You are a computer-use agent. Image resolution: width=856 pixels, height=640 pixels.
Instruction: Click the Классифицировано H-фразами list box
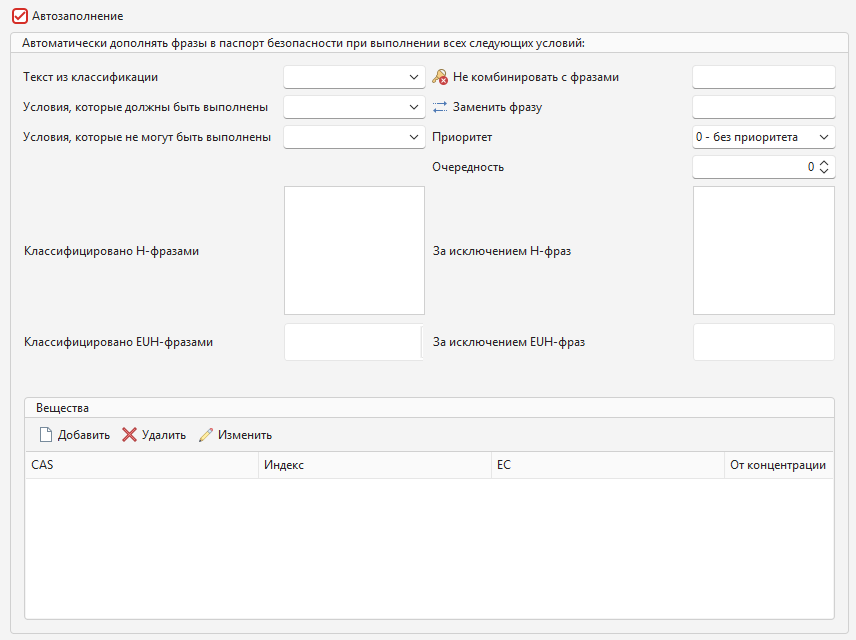point(354,251)
